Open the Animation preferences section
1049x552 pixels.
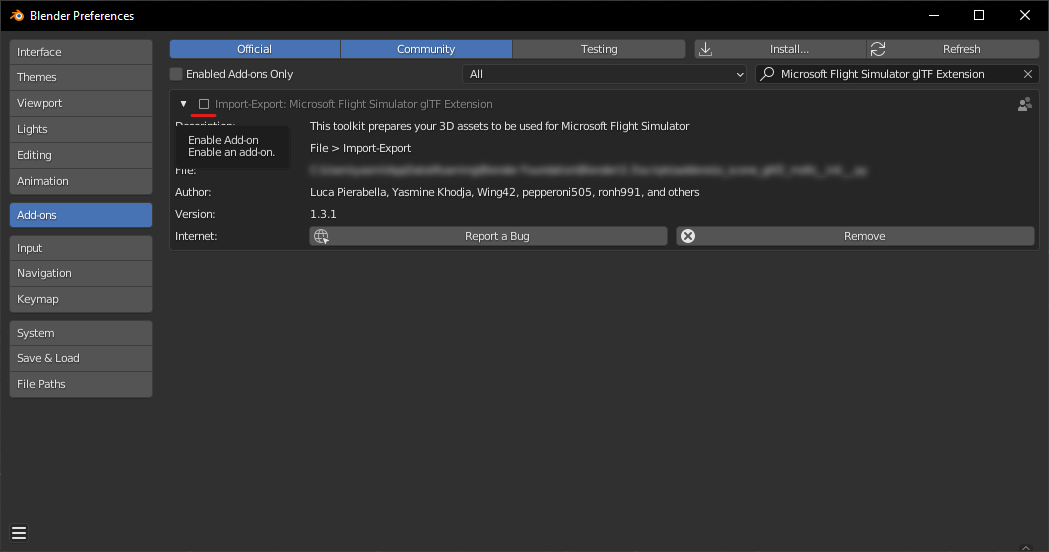(x=81, y=181)
